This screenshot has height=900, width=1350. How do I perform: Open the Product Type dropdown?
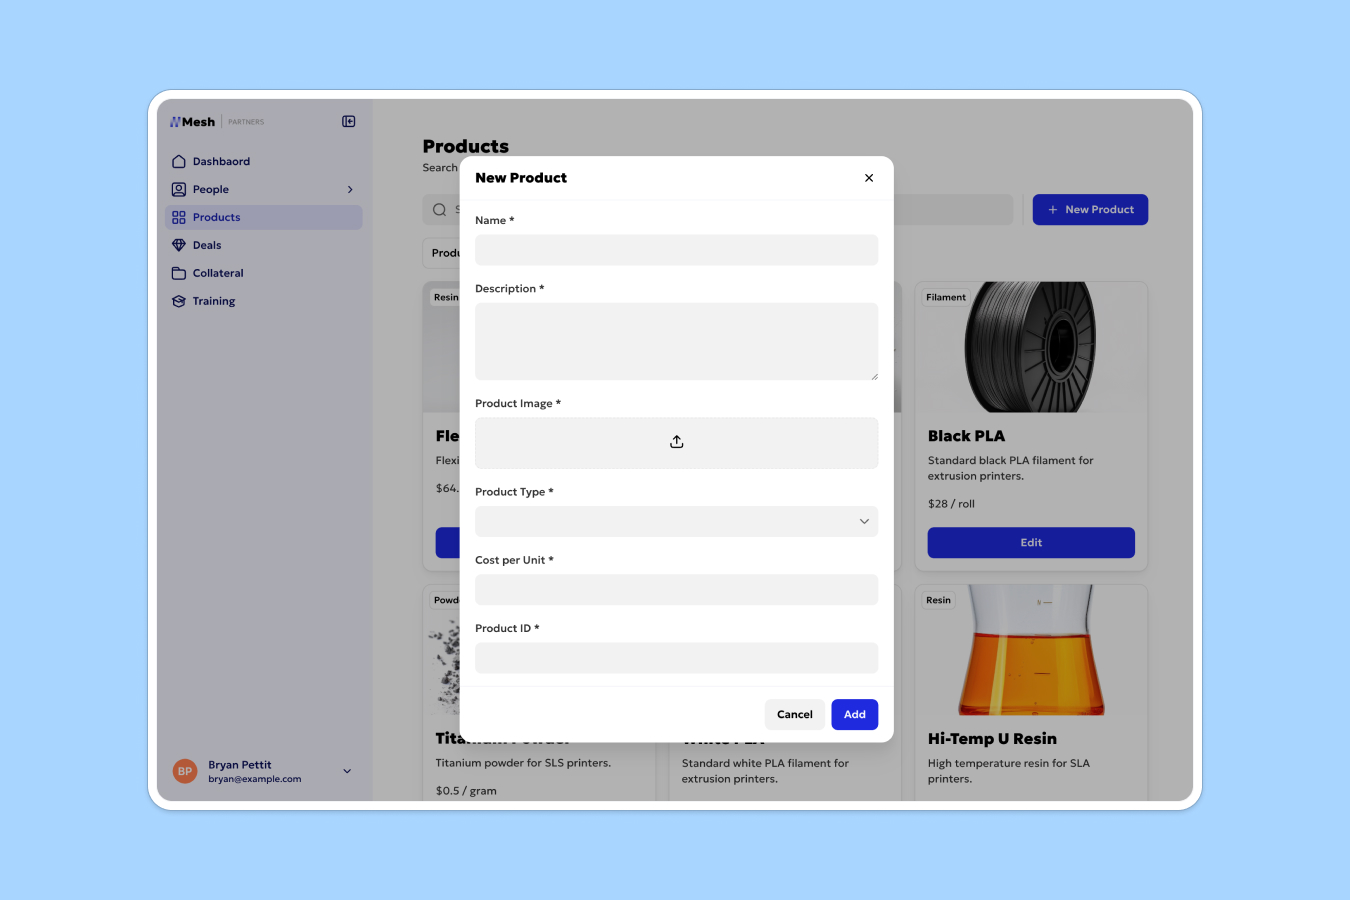[676, 521]
